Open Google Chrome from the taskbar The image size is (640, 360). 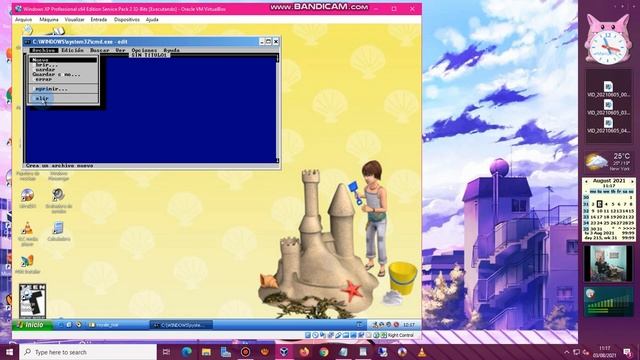coord(324,352)
